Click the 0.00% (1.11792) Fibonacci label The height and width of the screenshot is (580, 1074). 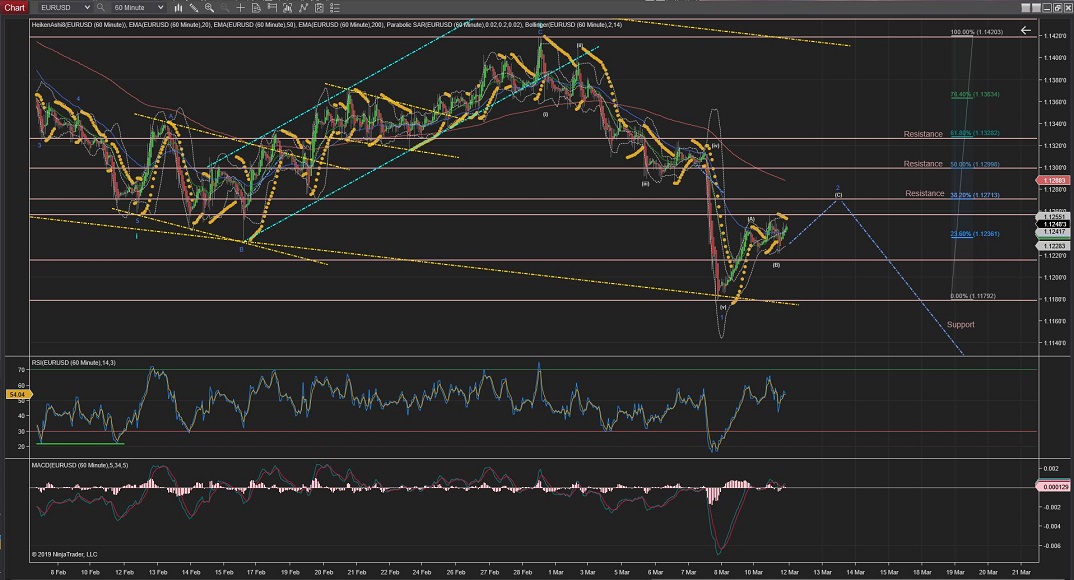tap(973, 297)
